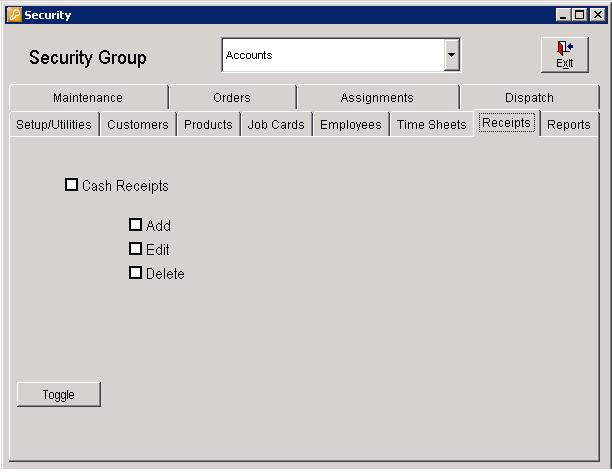Switch to the Time Sheets tab
612x474 pixels.
coord(431,125)
